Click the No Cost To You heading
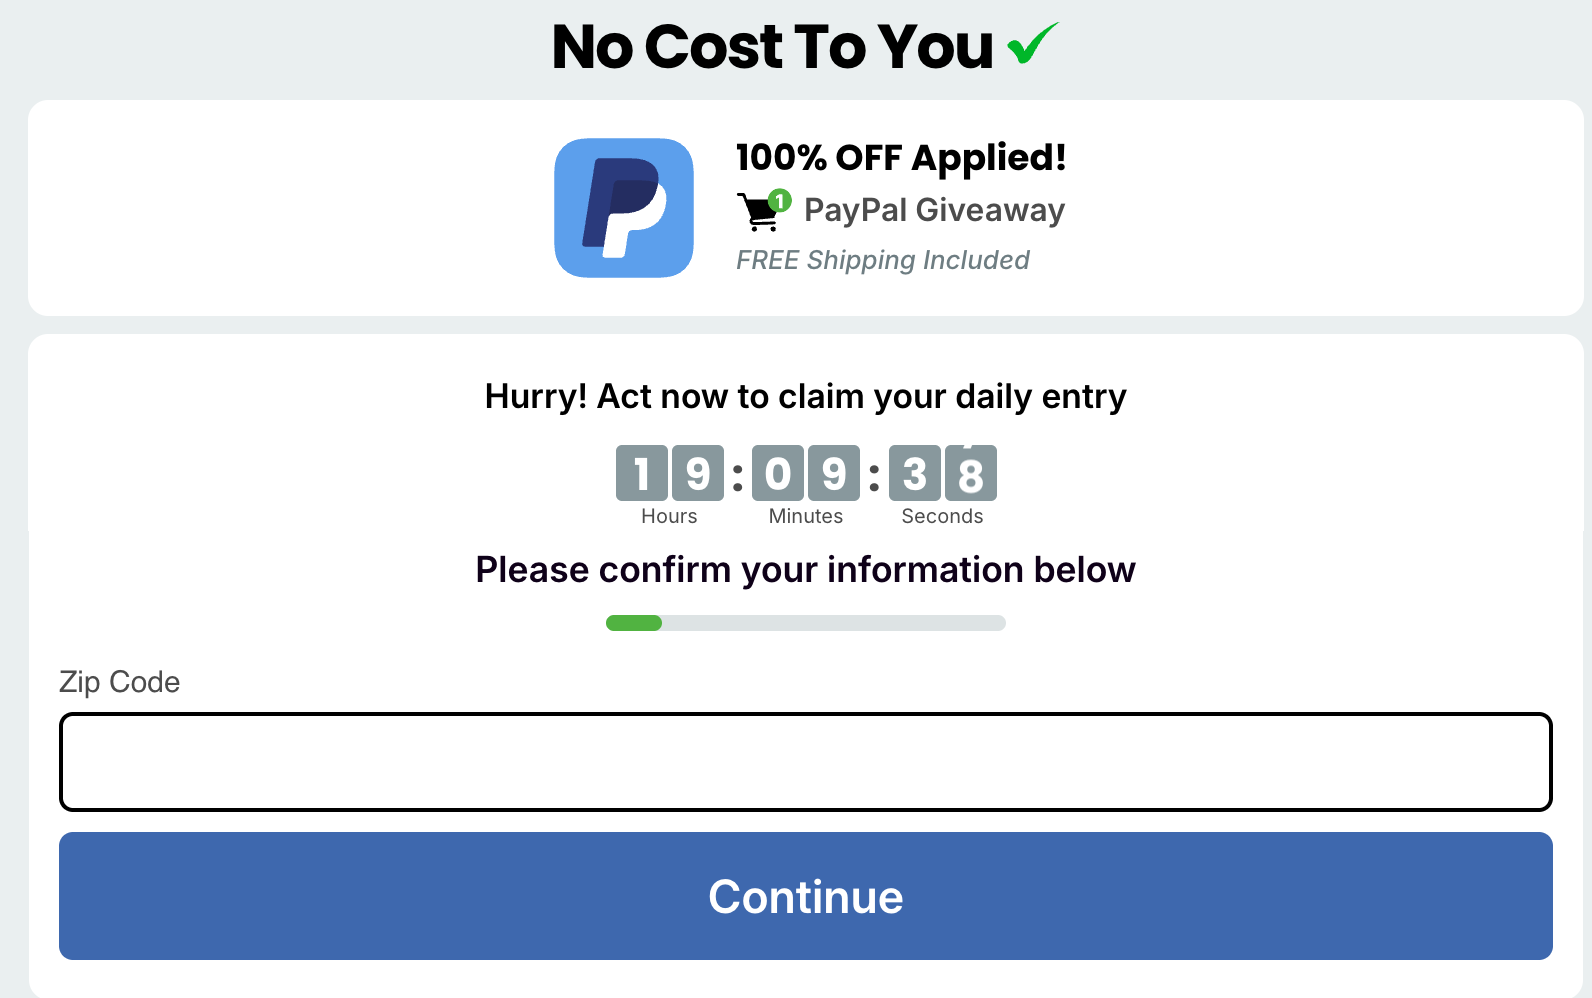The height and width of the screenshot is (998, 1592). click(773, 46)
